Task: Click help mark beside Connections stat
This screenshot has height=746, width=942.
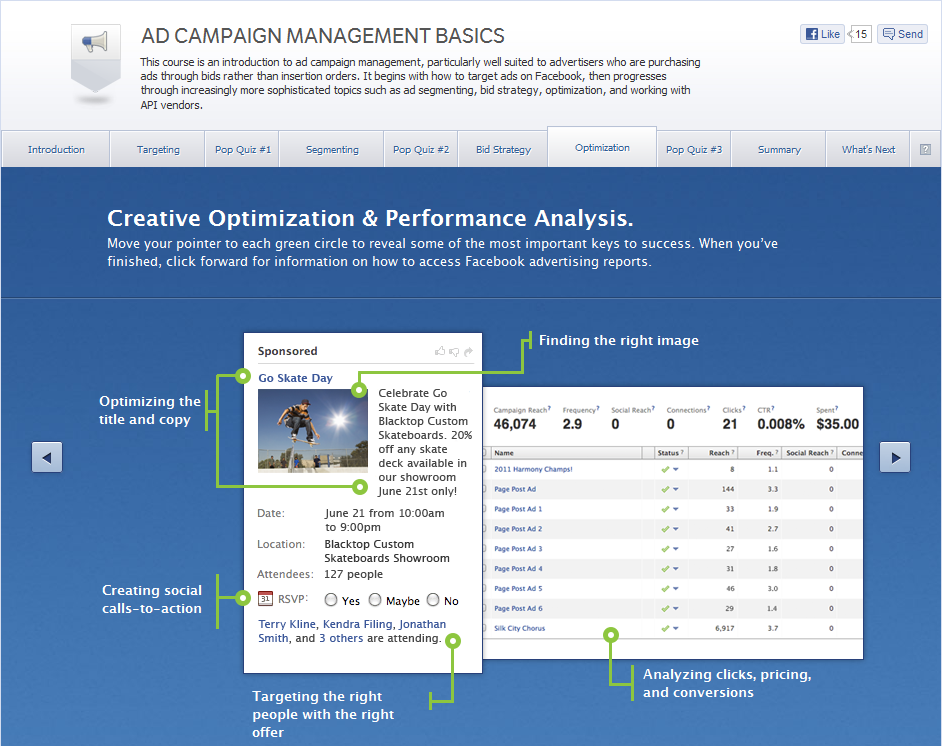Action: click(x=708, y=408)
